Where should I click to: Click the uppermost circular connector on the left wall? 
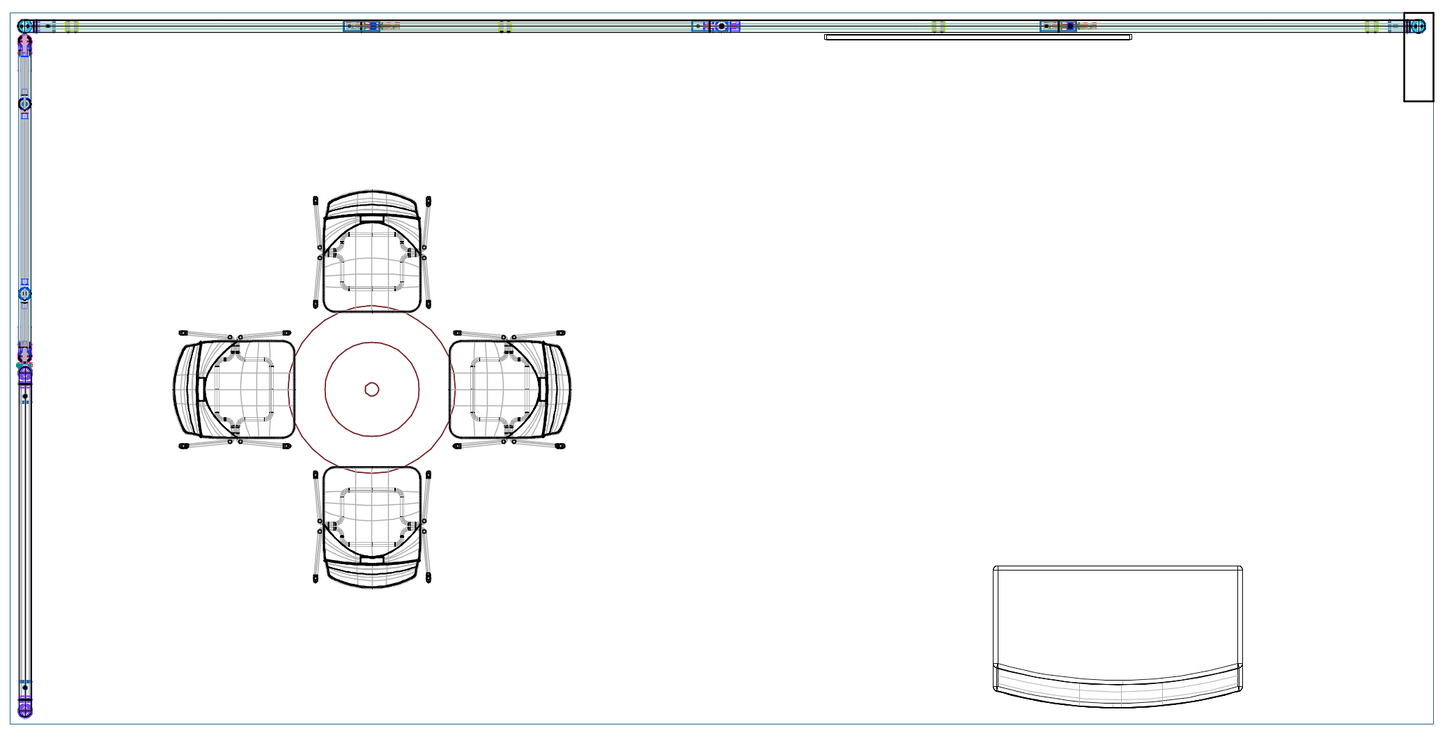pos(25,104)
